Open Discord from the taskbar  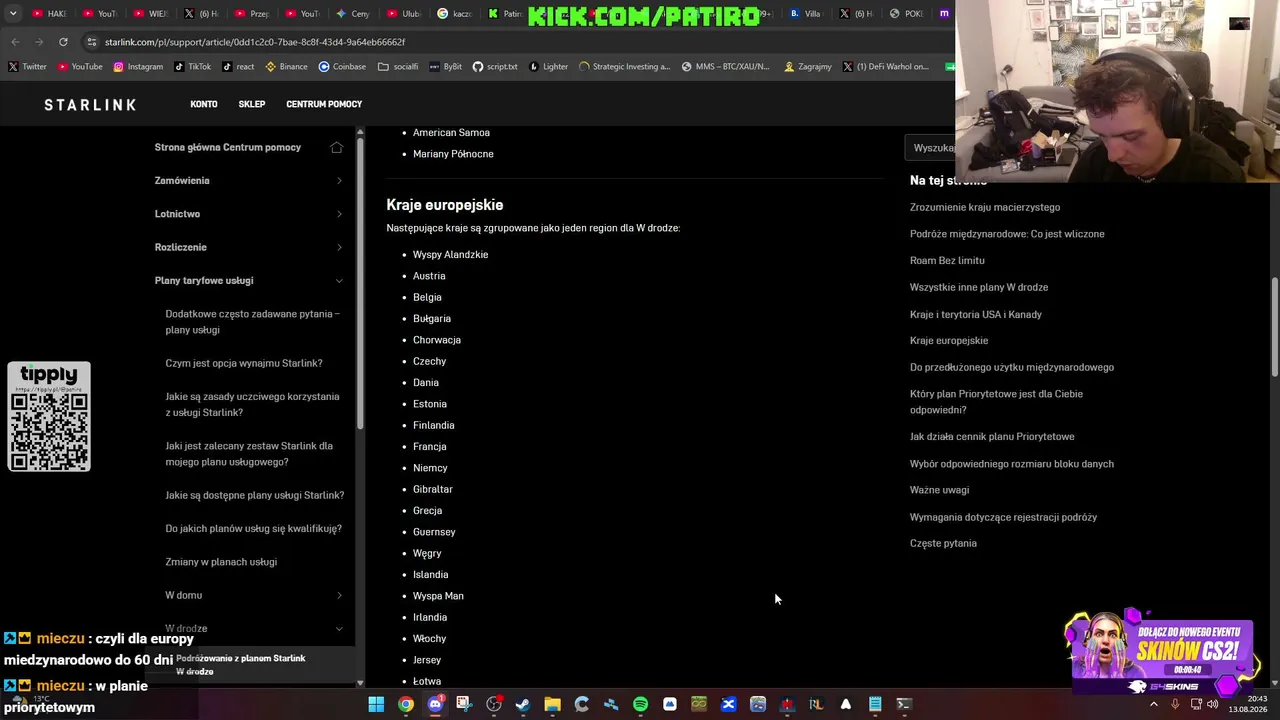pyautogui.click(x=435, y=704)
